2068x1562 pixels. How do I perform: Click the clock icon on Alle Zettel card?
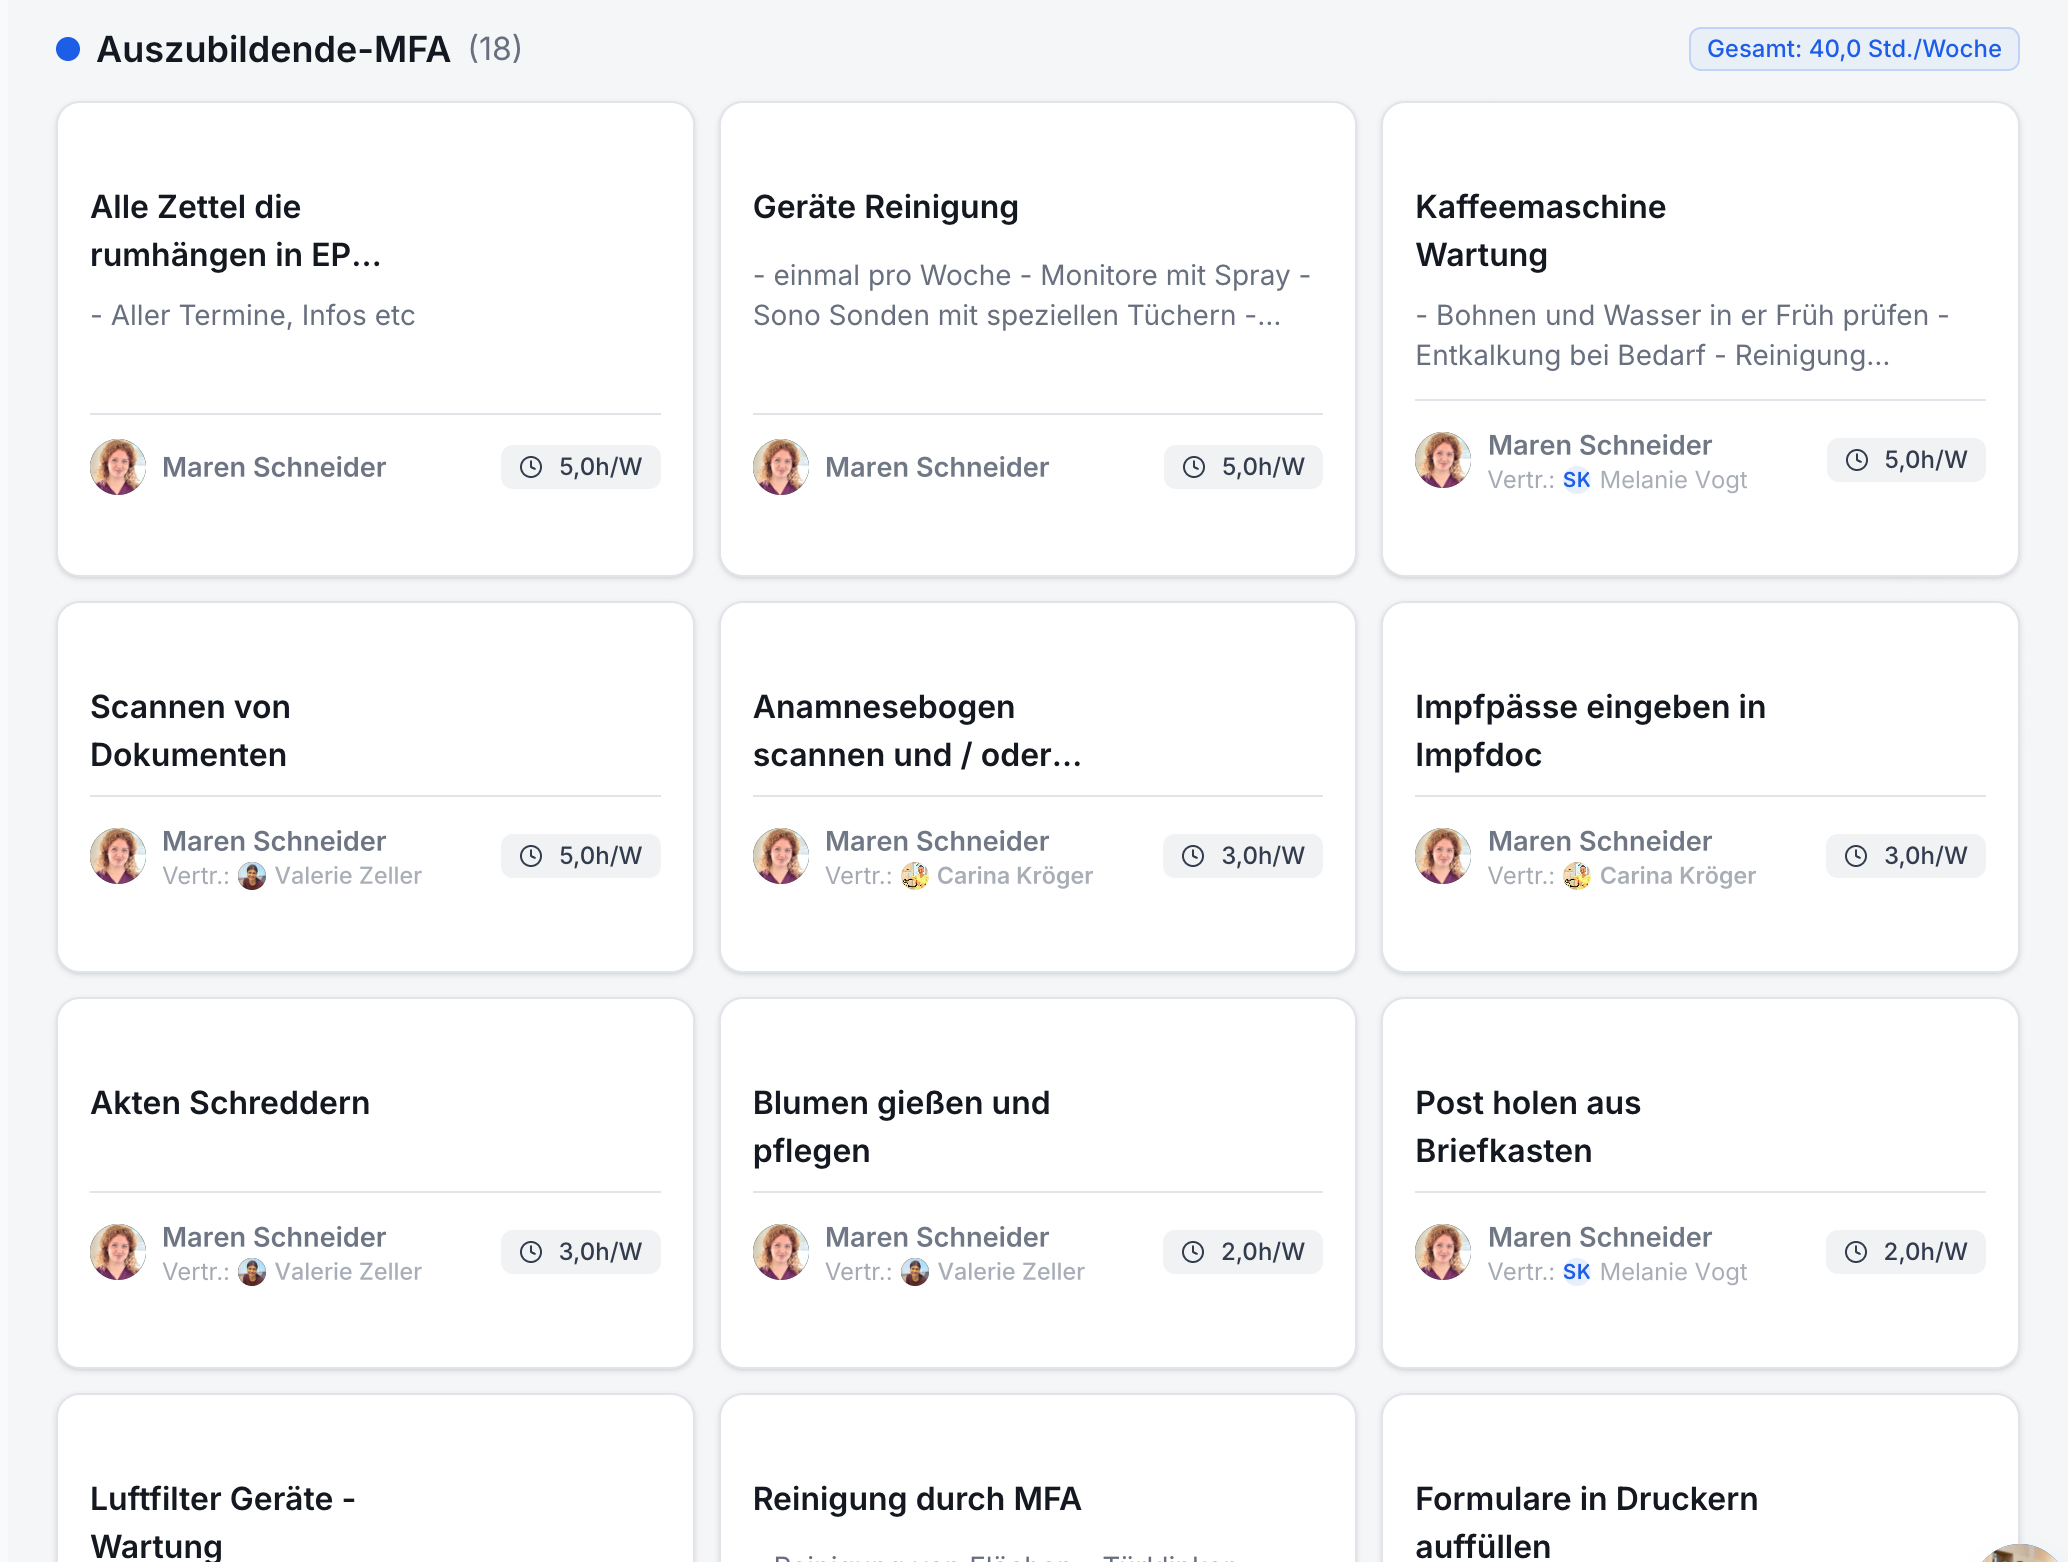531,467
